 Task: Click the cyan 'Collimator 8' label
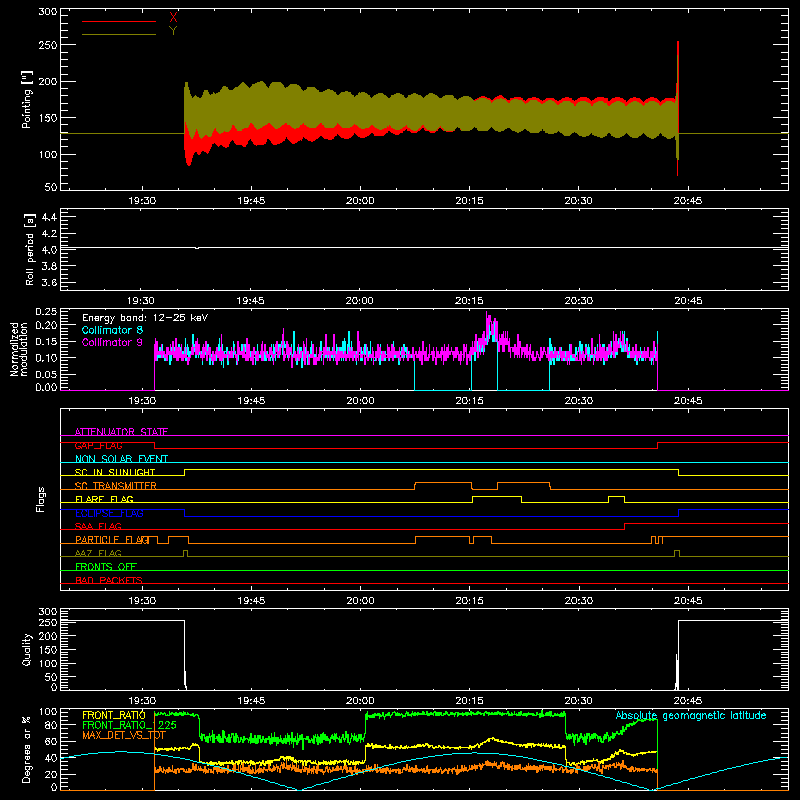click(112, 330)
